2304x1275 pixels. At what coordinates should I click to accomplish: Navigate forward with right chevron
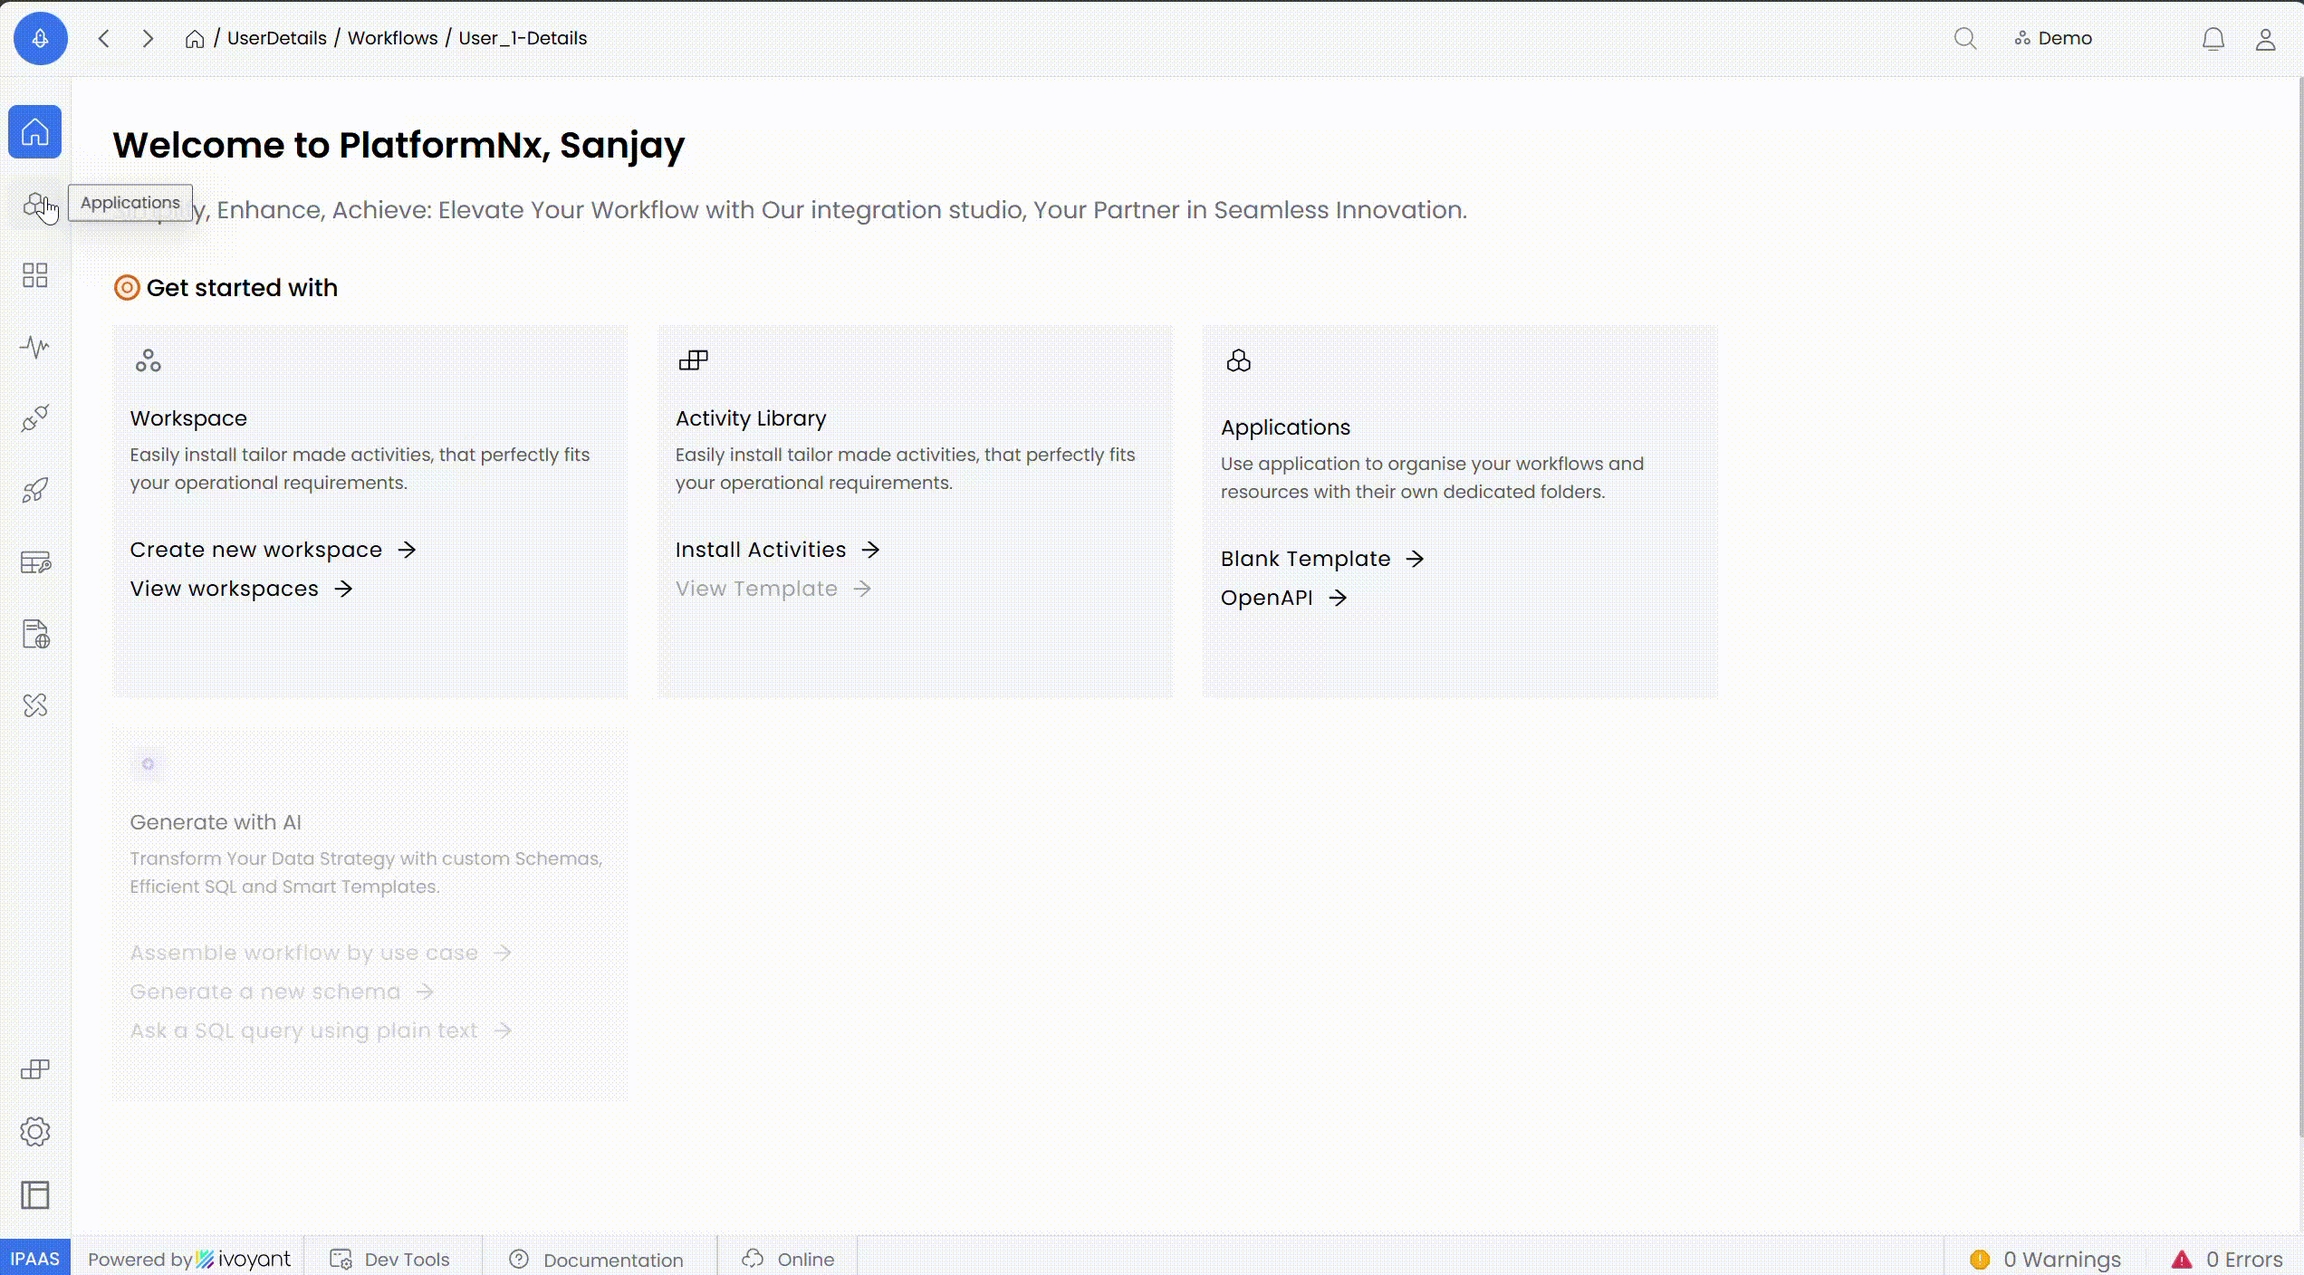pyautogui.click(x=148, y=38)
